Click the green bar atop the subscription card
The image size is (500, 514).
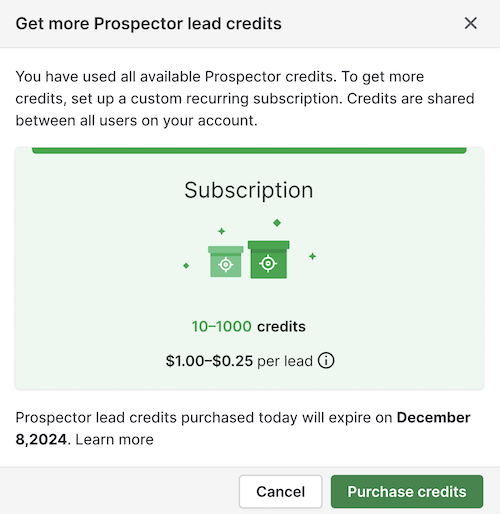(x=249, y=150)
